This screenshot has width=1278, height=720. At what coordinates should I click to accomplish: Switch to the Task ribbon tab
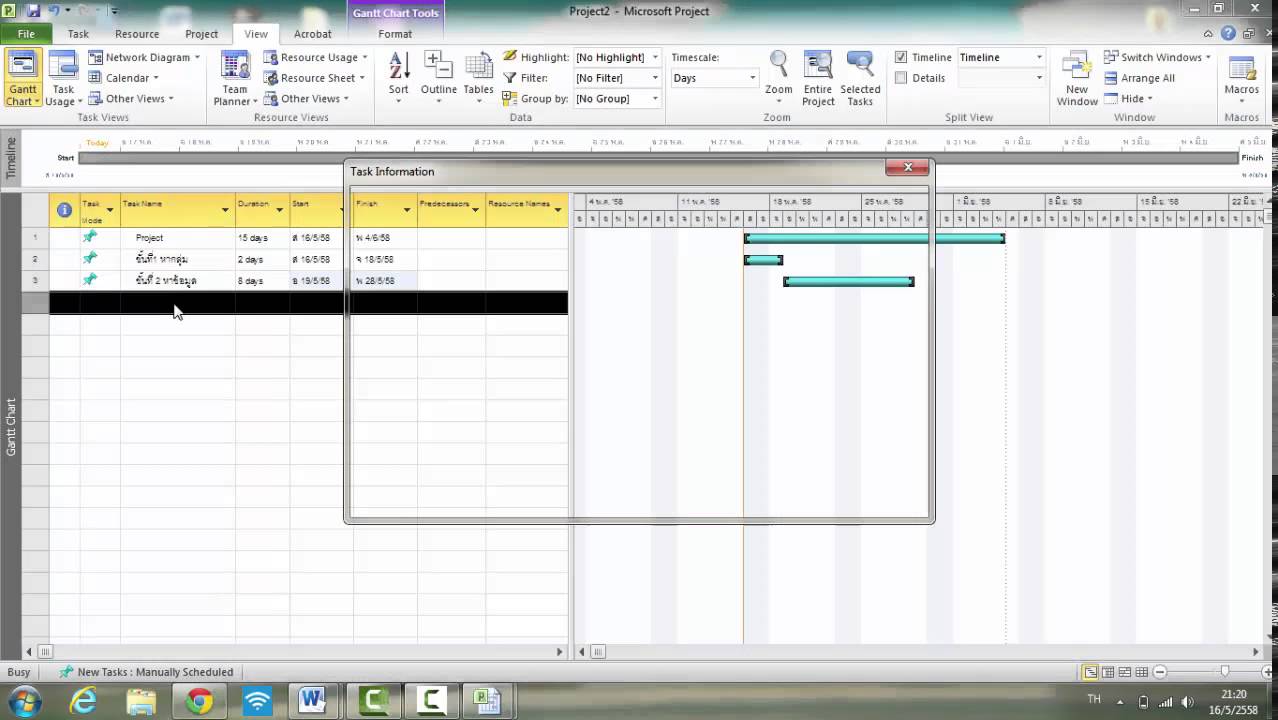click(x=78, y=34)
